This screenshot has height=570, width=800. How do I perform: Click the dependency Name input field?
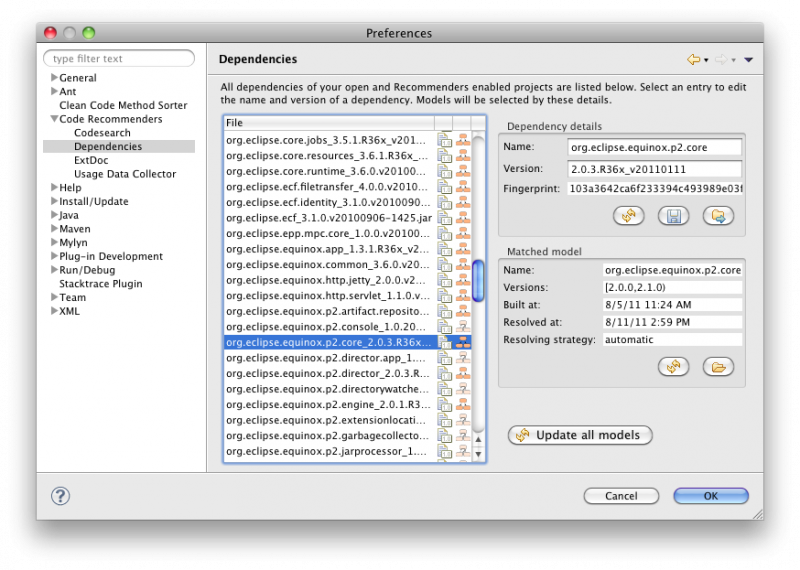[655, 147]
